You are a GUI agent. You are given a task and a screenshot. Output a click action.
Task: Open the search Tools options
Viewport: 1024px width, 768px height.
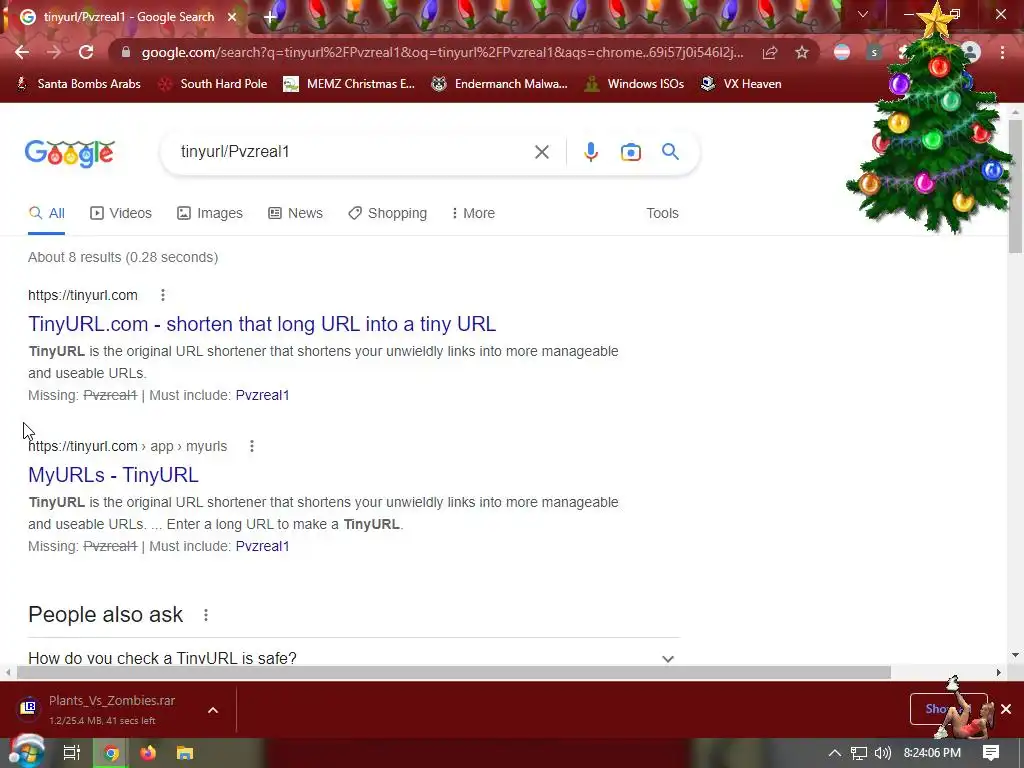pyautogui.click(x=662, y=214)
